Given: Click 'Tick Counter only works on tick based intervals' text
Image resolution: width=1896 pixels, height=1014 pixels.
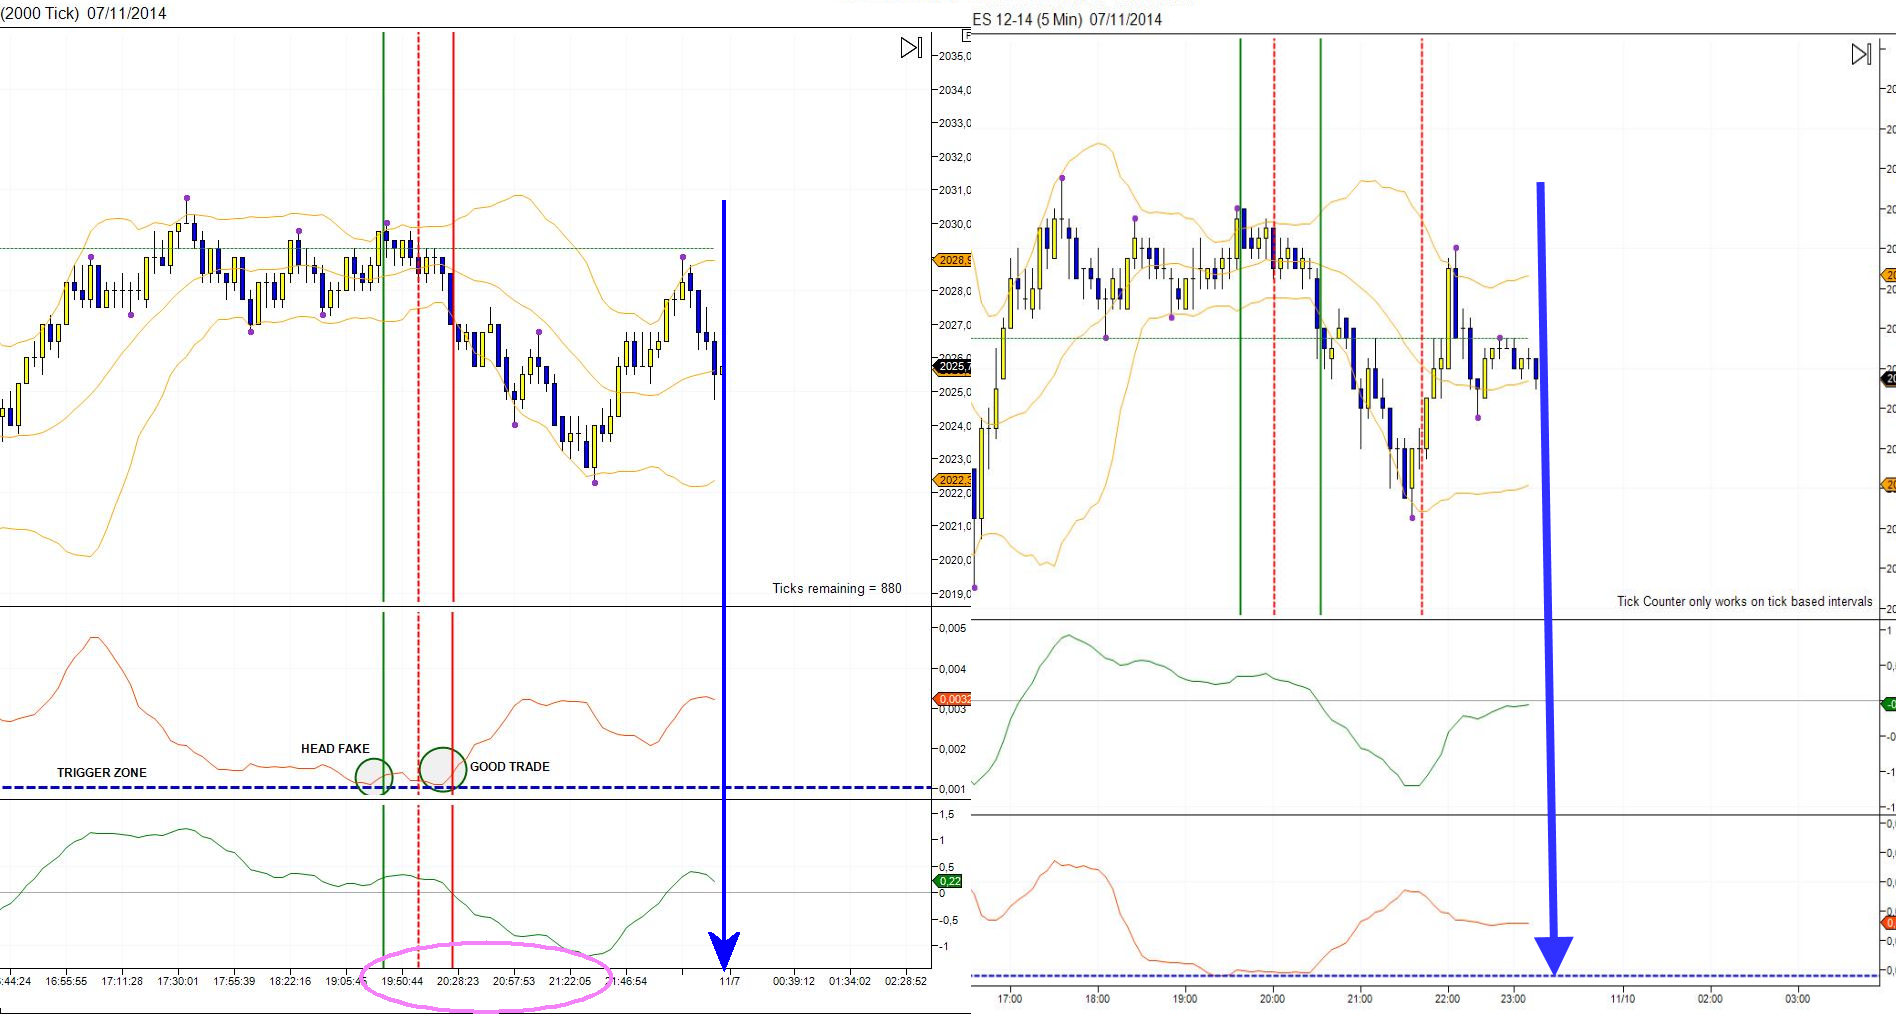Looking at the screenshot, I should pyautogui.click(x=1745, y=601).
